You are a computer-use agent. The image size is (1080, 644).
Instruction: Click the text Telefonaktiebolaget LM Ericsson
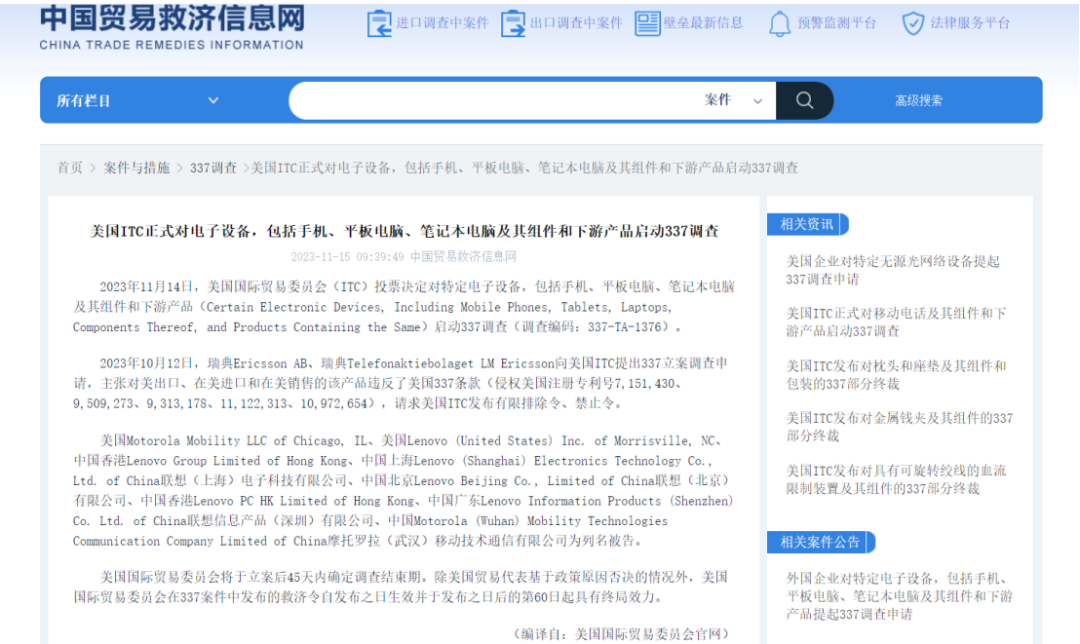451,363
